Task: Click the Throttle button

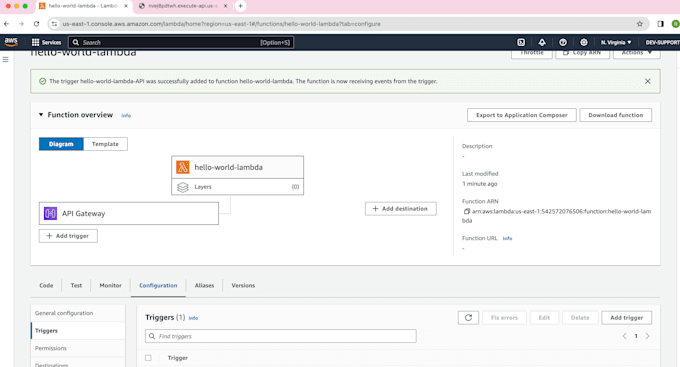Action: point(532,53)
